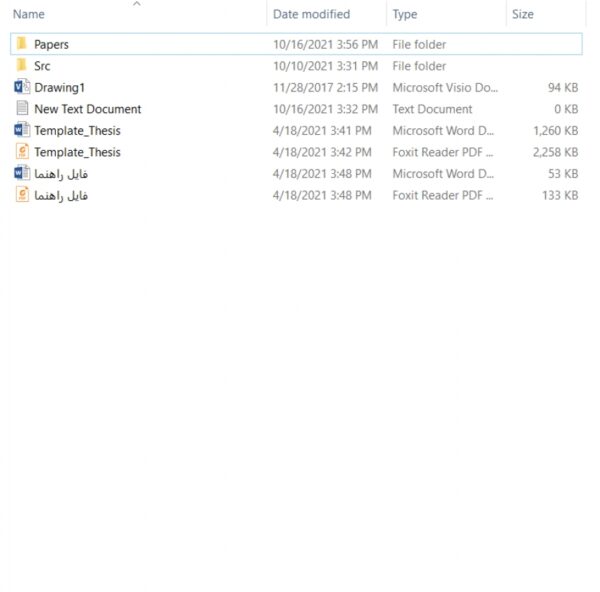Select the Src folder name
Image resolution: width=600 pixels, height=592 pixels.
click(x=42, y=66)
